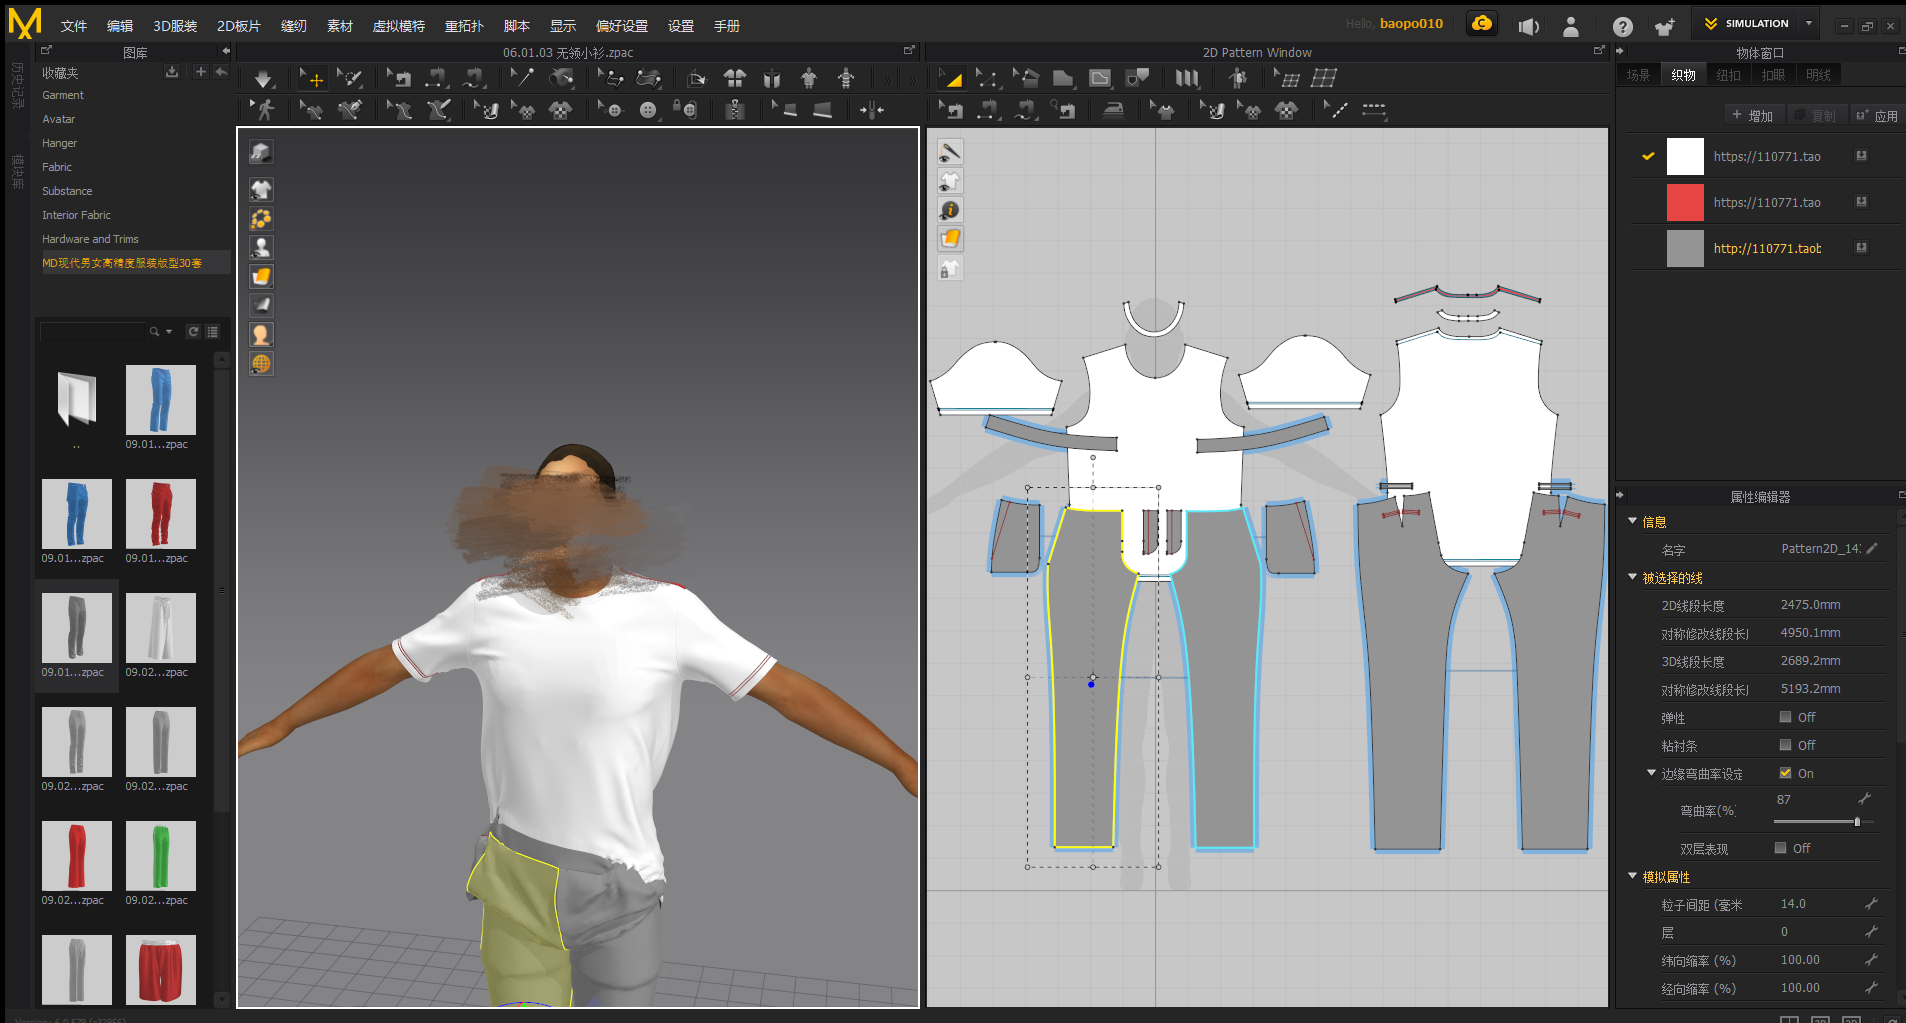Select the round button tool icon
Image resolution: width=1906 pixels, height=1023 pixels.
coord(648,110)
